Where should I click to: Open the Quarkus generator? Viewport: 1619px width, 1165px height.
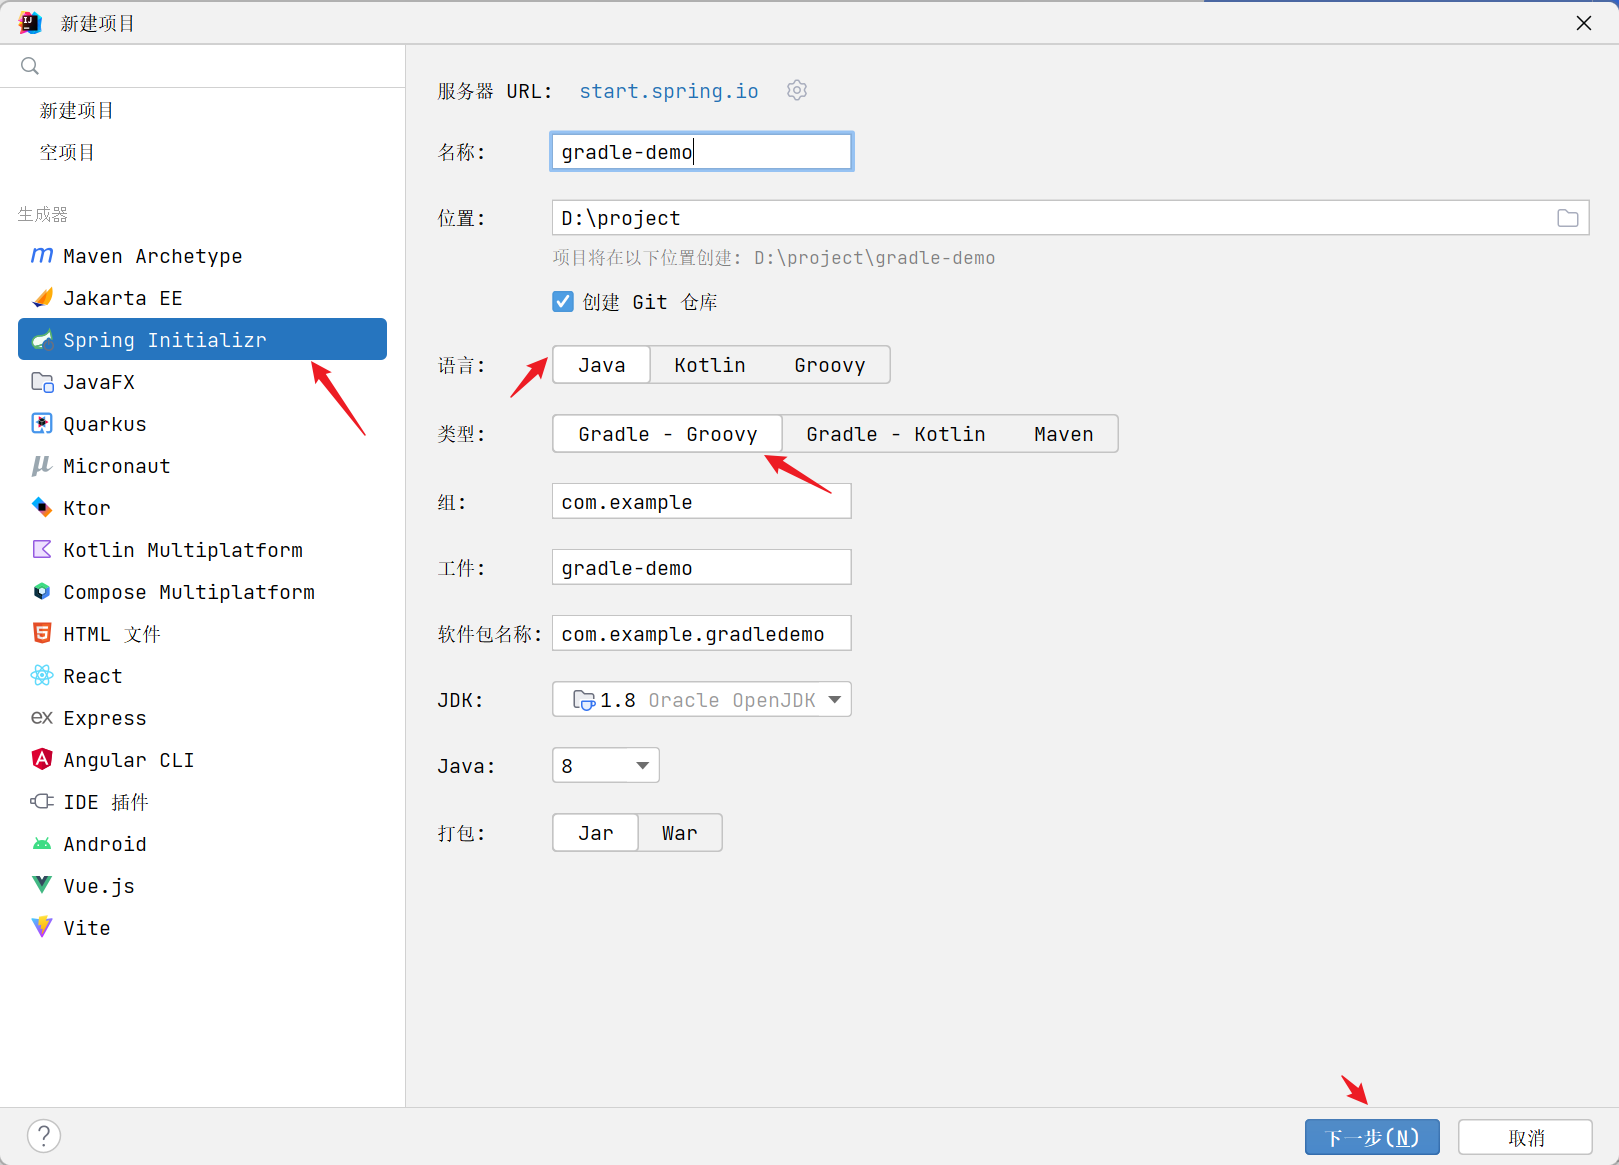tap(104, 423)
